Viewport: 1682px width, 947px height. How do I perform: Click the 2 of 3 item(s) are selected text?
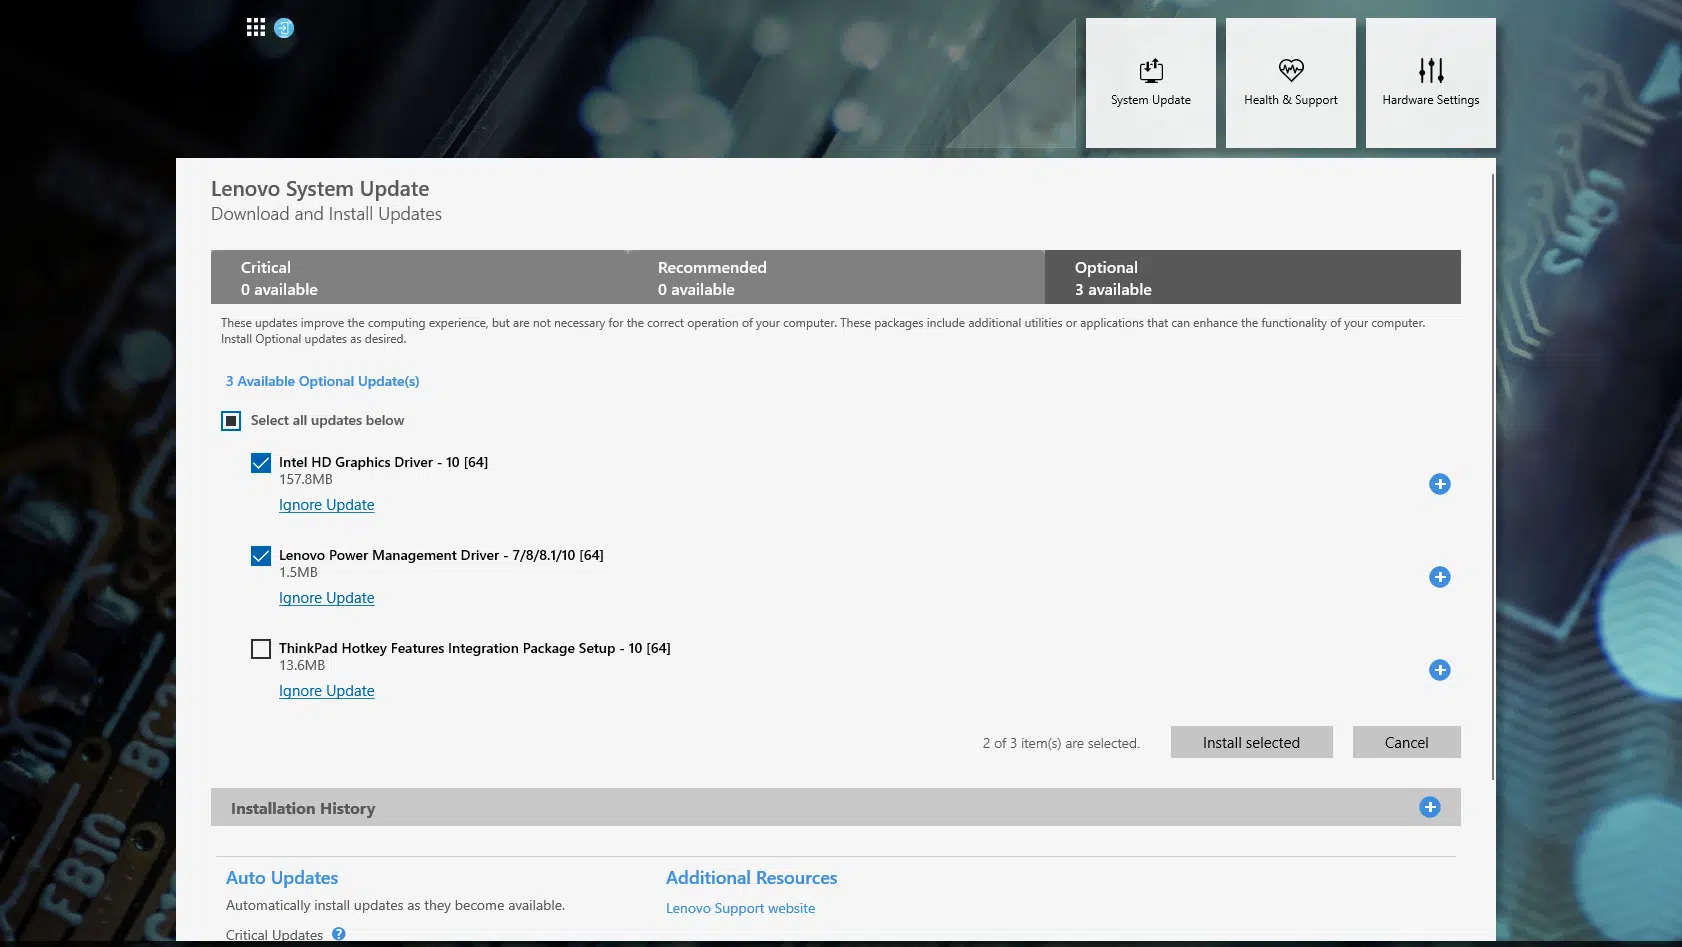click(1061, 743)
